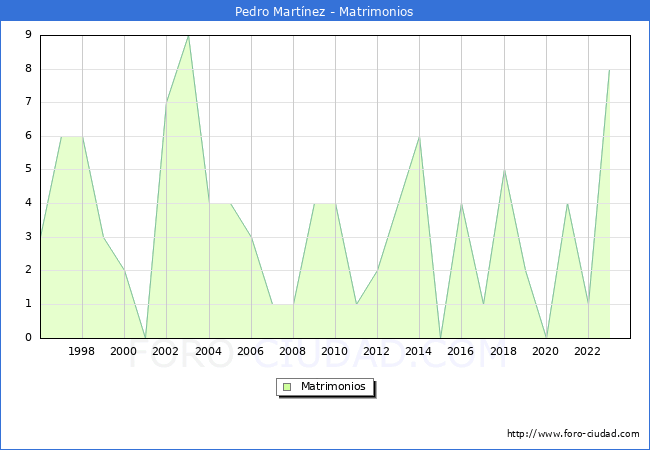The width and height of the screenshot is (650, 450).
Task: Click the x-axis label 2022
Action: click(587, 351)
